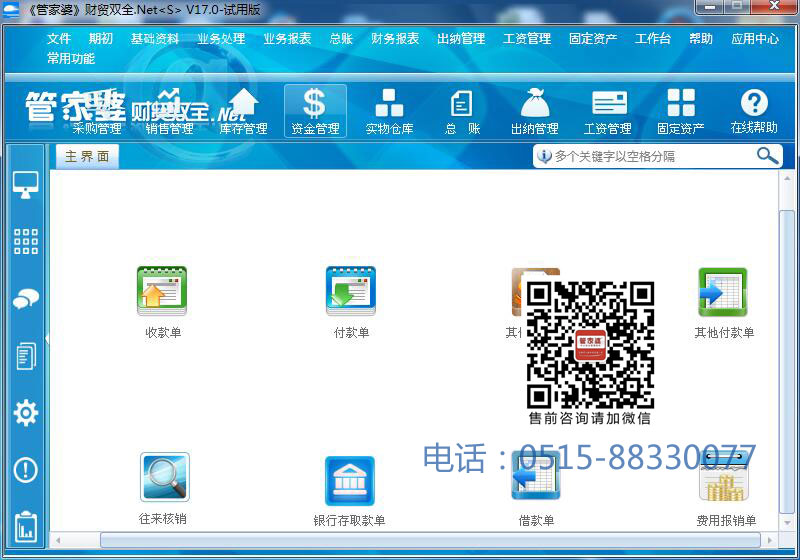The width and height of the screenshot is (800, 560).
Task: Open the 借款单 loan voucher
Action: [x=536, y=491]
